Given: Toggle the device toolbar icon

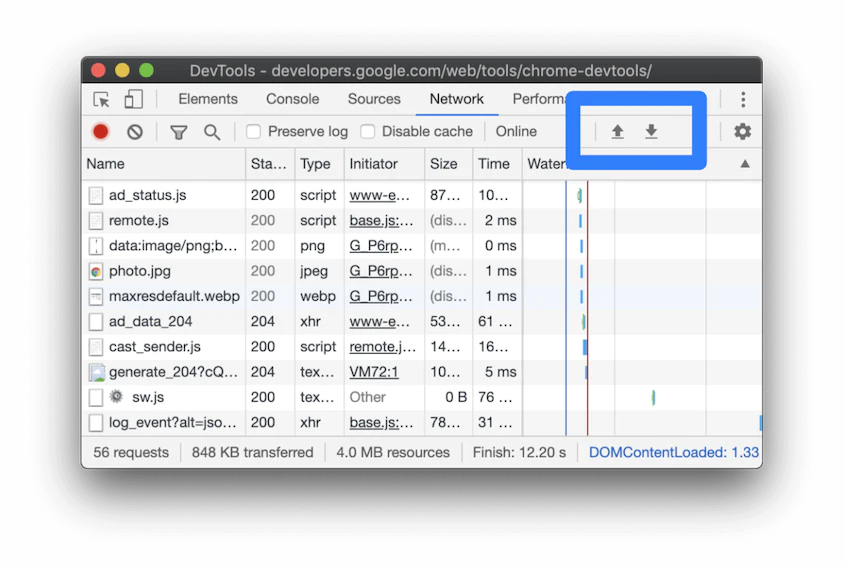Looking at the screenshot, I should pyautogui.click(x=133, y=99).
